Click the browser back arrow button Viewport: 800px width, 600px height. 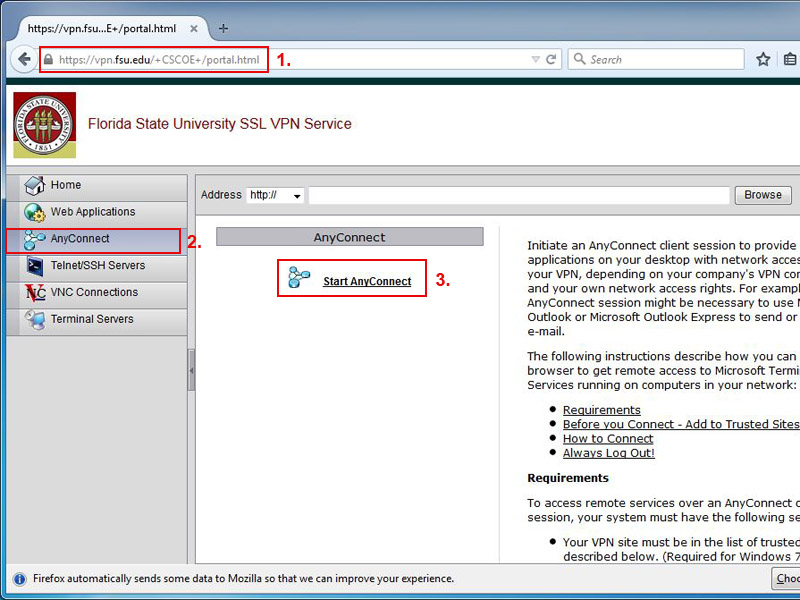pyautogui.click(x=23, y=60)
